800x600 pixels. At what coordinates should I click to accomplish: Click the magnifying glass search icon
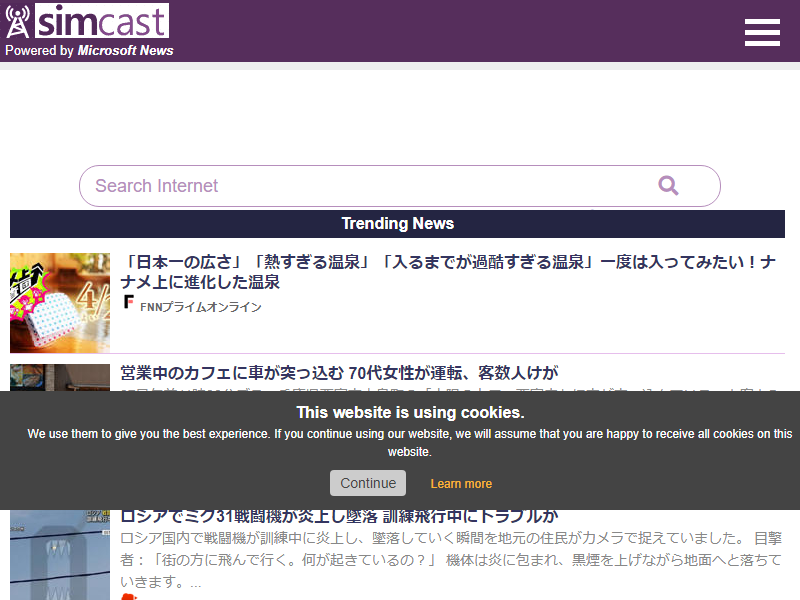pos(668,185)
